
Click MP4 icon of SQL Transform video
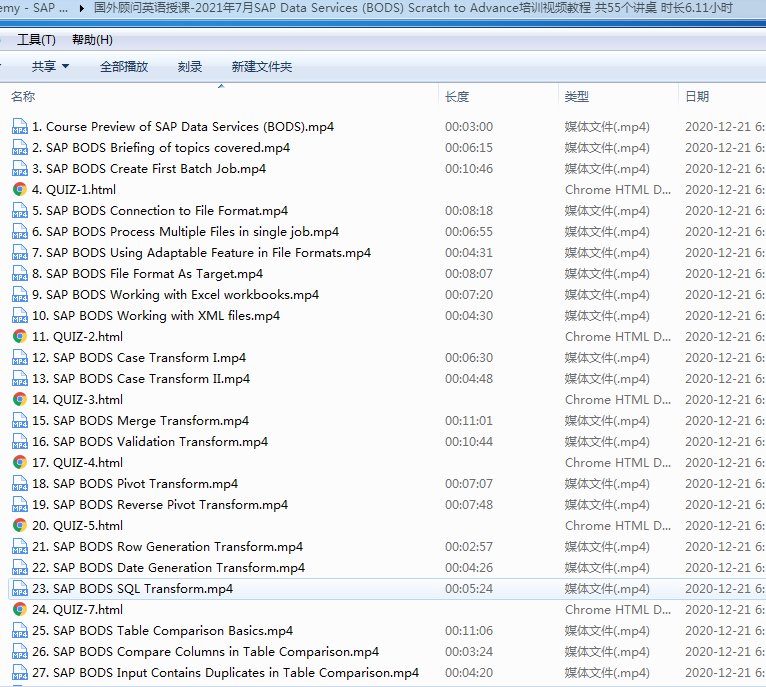pyautogui.click(x=20, y=589)
